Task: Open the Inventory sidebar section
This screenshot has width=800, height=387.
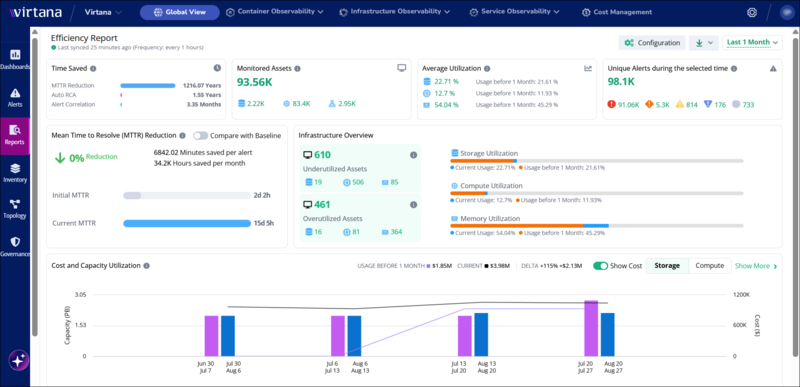Action: (x=15, y=173)
